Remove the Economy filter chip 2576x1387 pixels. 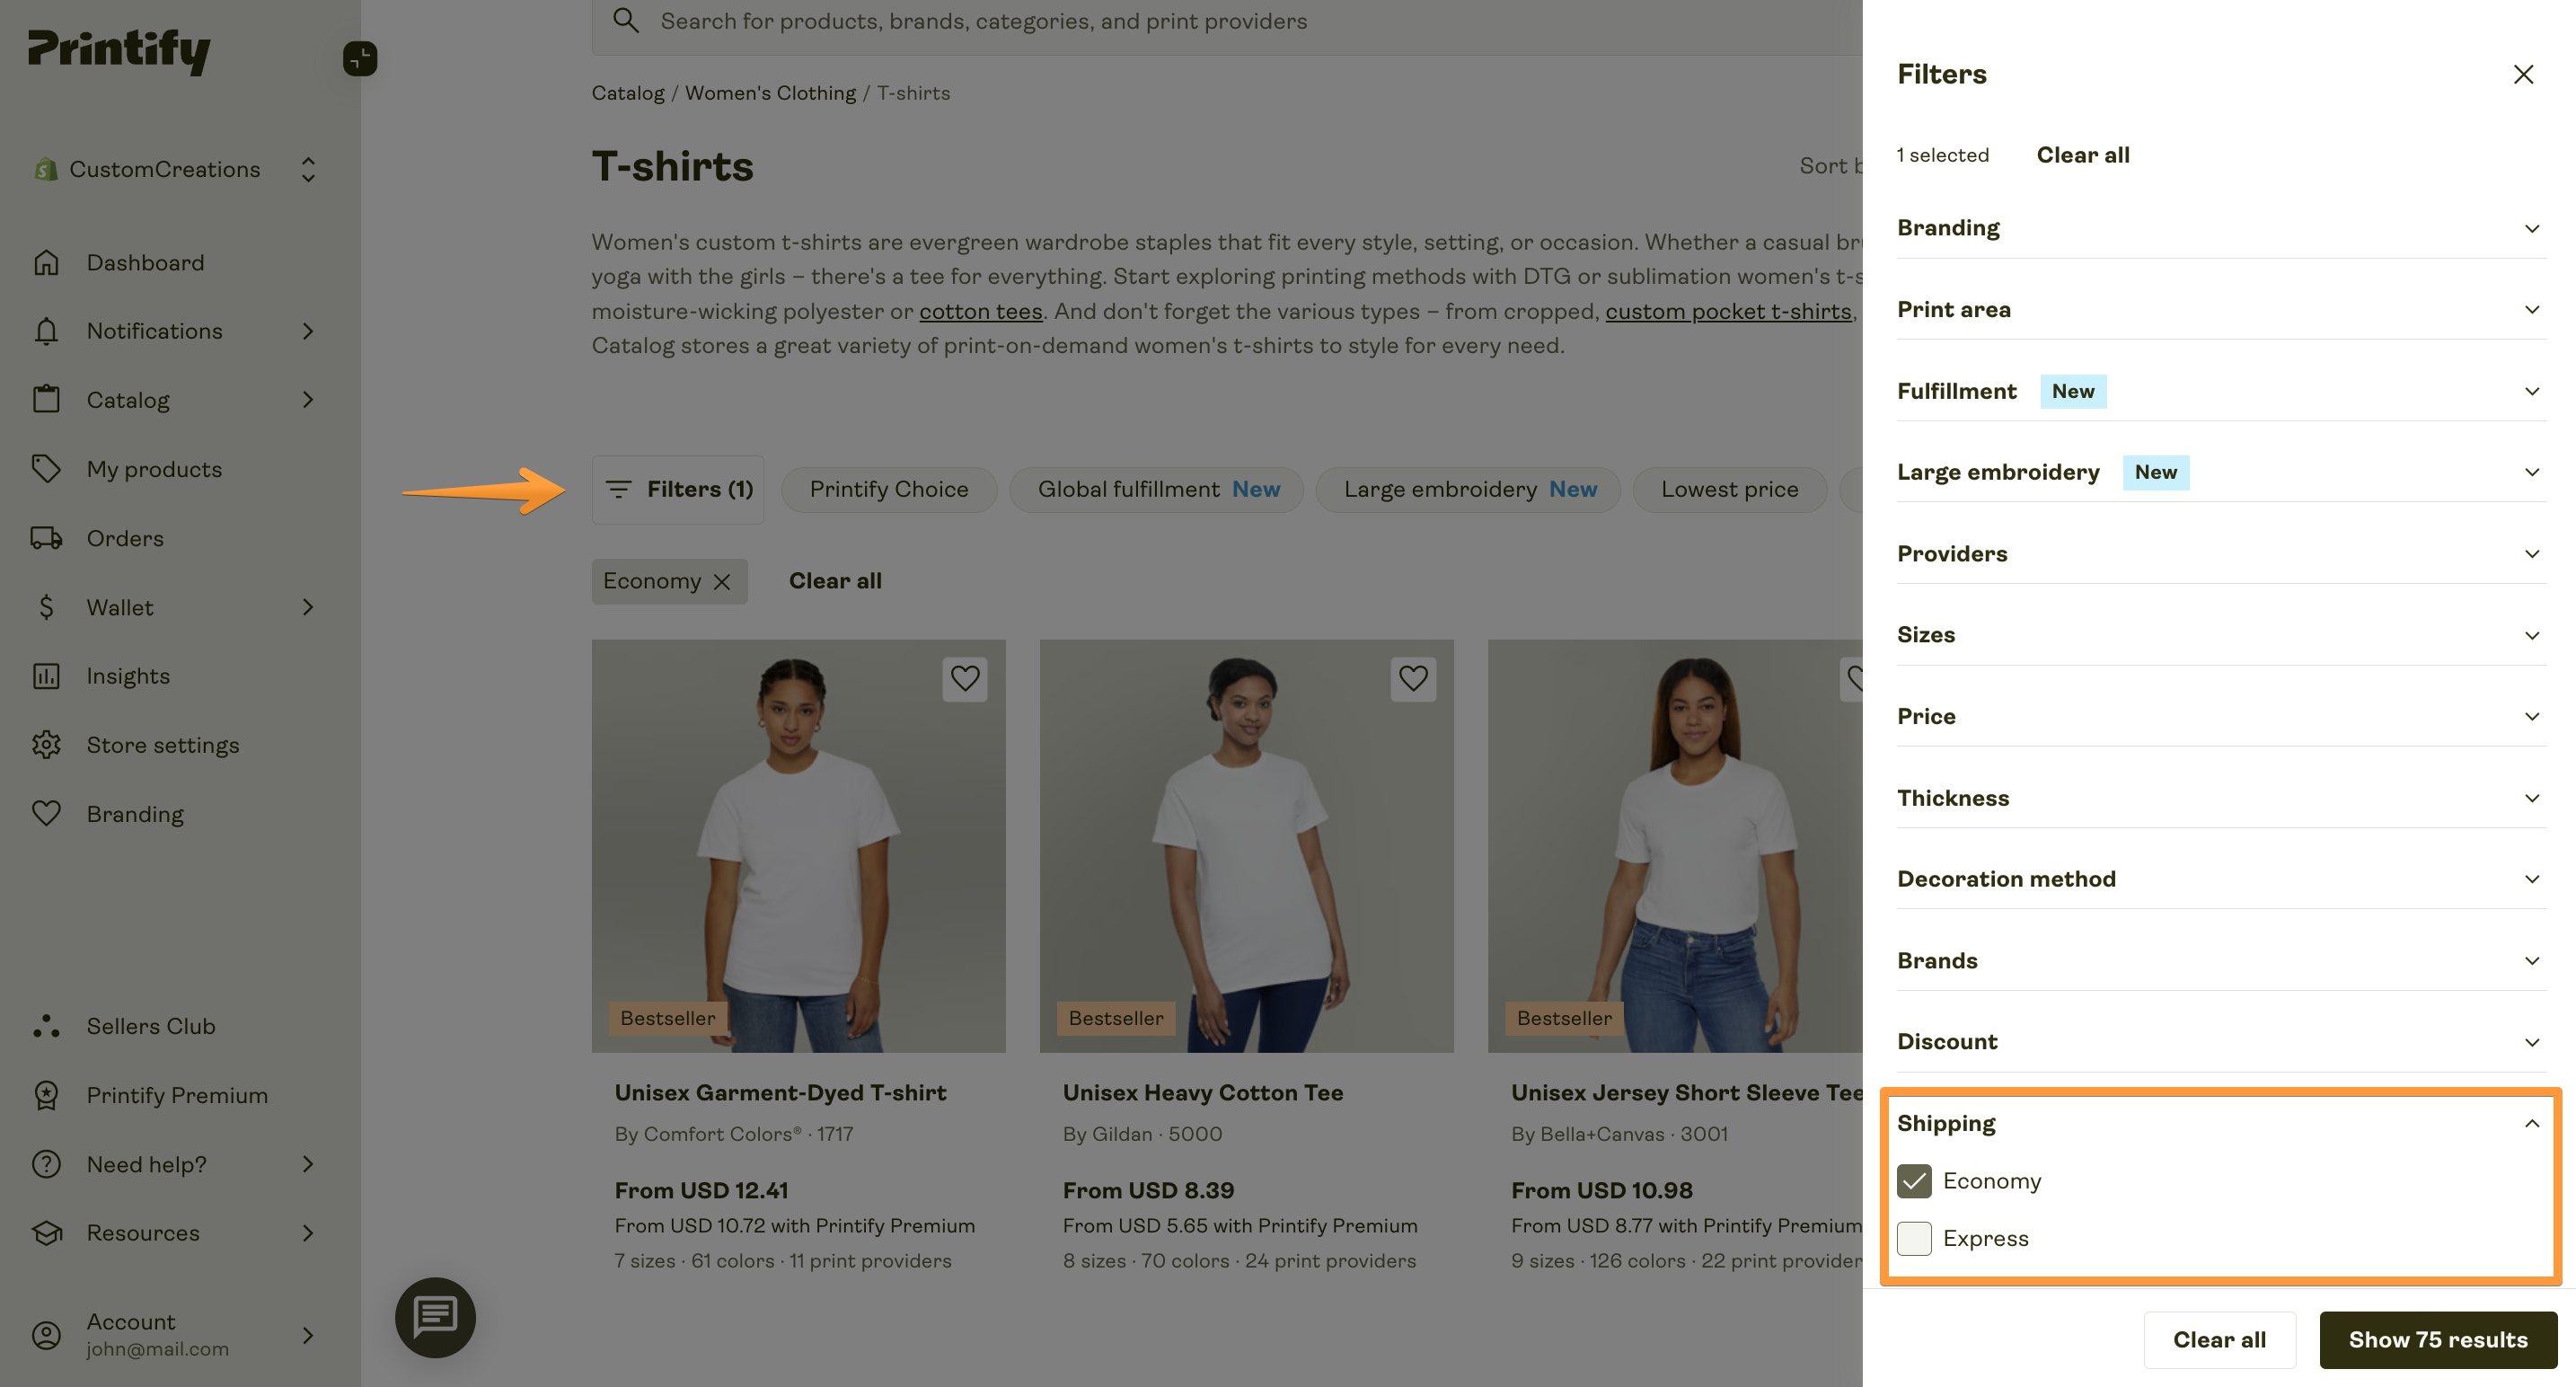click(724, 580)
